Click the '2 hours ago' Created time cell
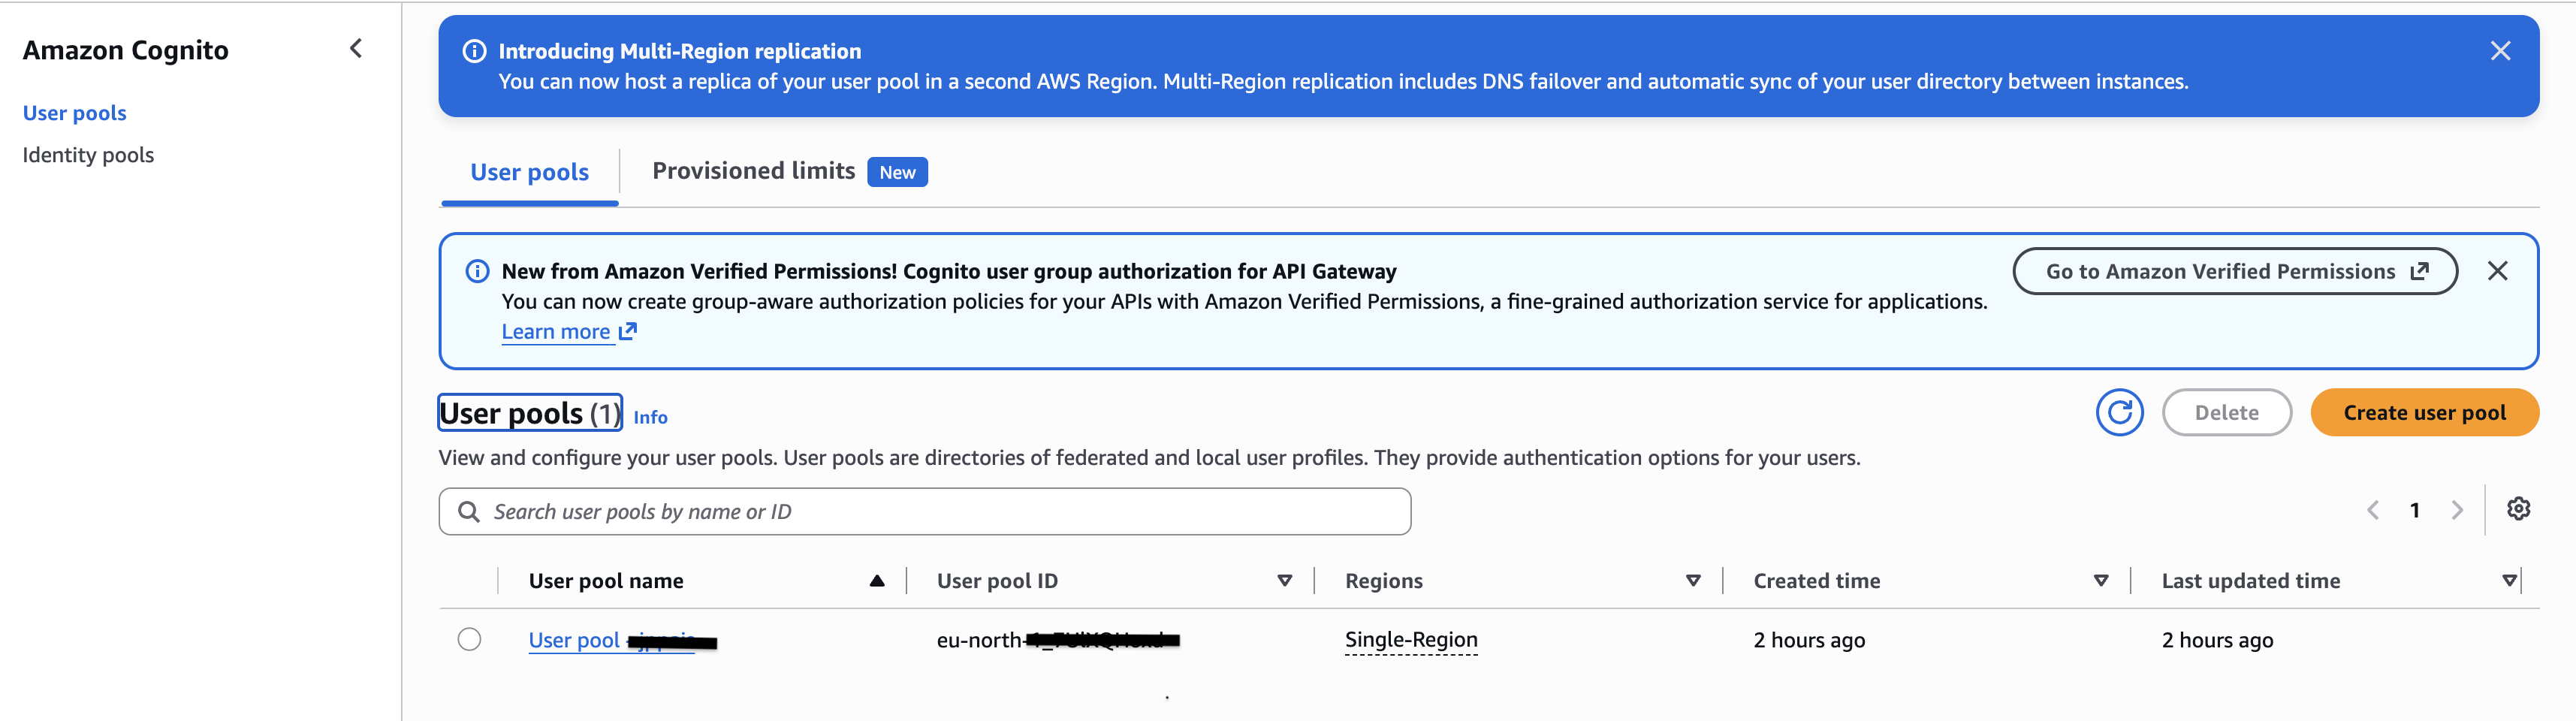Viewport: 2576px width, 721px height. pos(1809,640)
